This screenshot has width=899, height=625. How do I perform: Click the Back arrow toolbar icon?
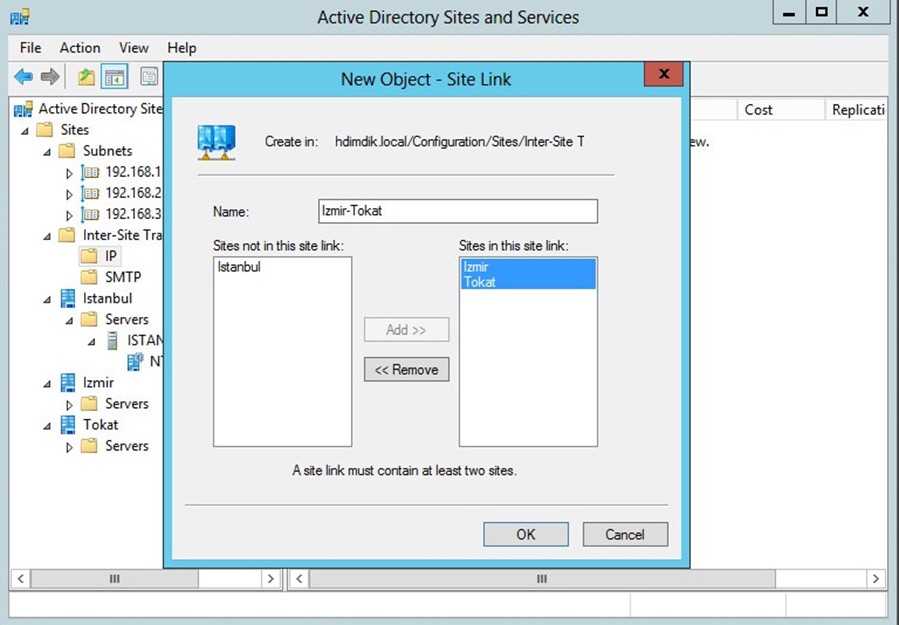click(24, 76)
